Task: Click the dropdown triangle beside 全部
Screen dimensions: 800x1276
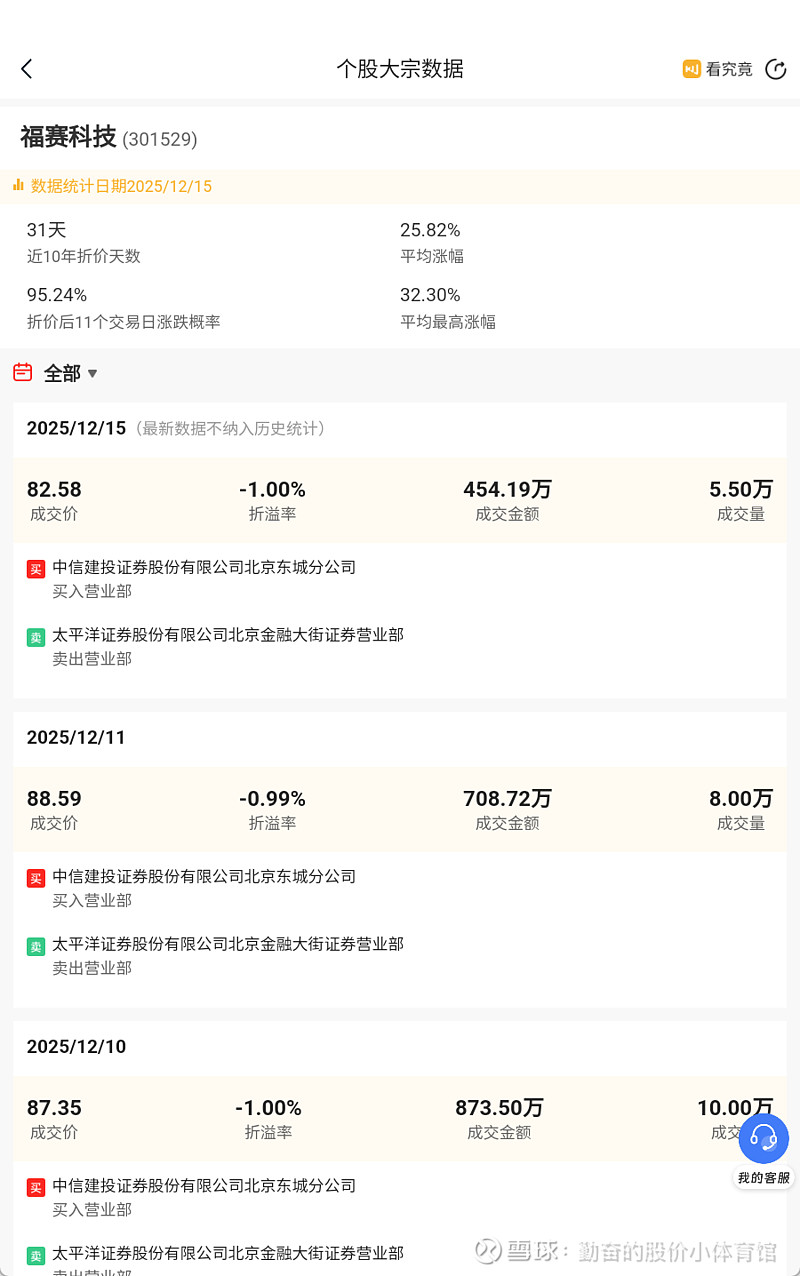Action: (x=93, y=374)
